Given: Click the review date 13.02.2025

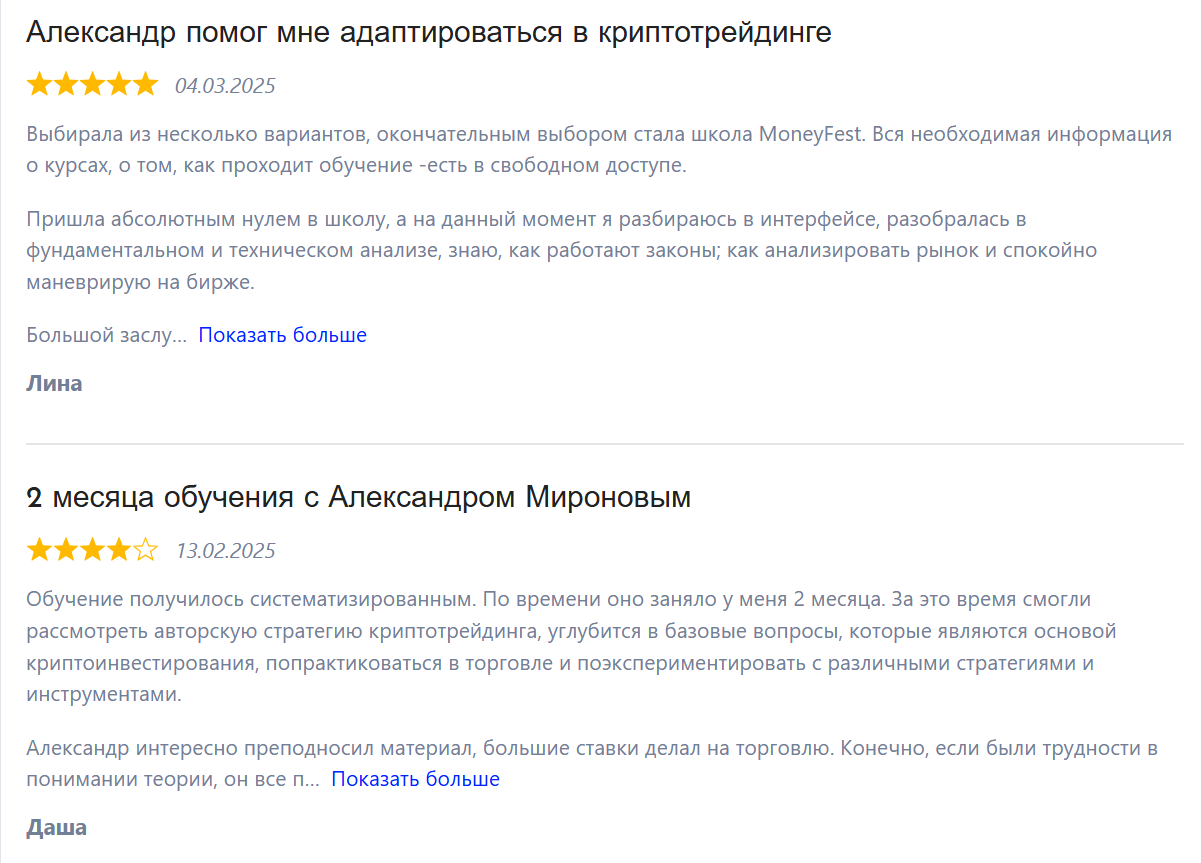Looking at the screenshot, I should click(225, 551).
